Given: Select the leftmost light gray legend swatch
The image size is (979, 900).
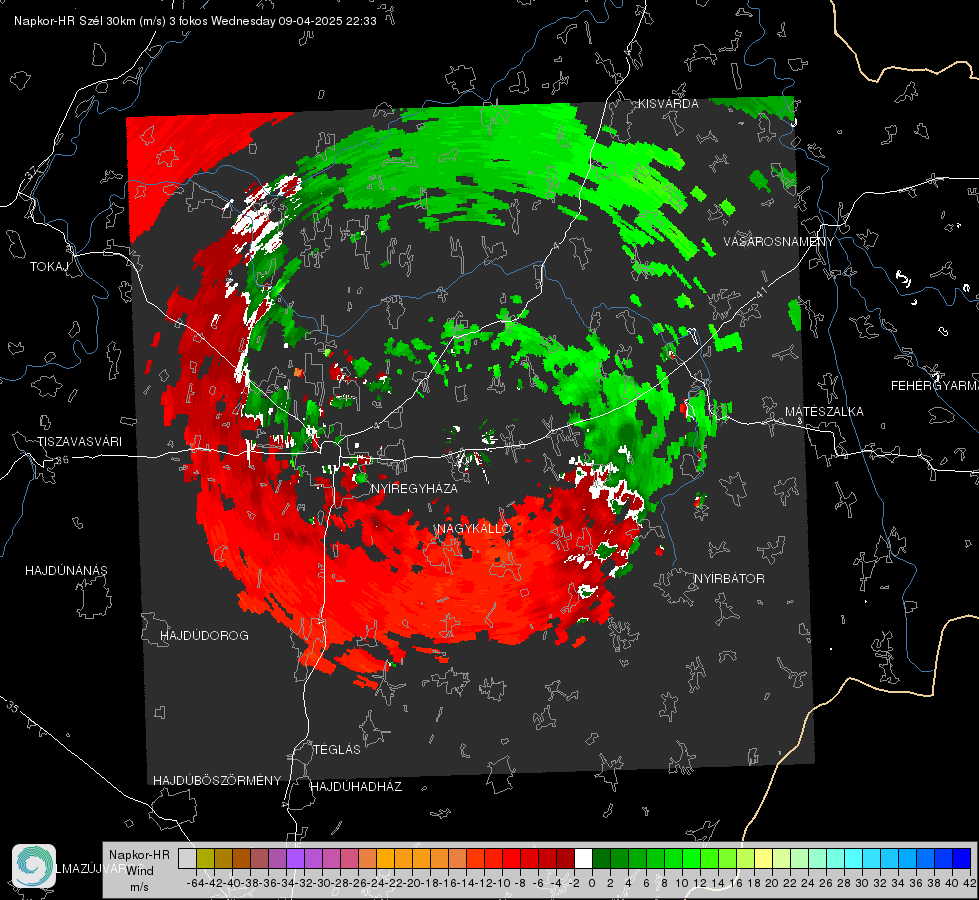Looking at the screenshot, I should (187, 858).
